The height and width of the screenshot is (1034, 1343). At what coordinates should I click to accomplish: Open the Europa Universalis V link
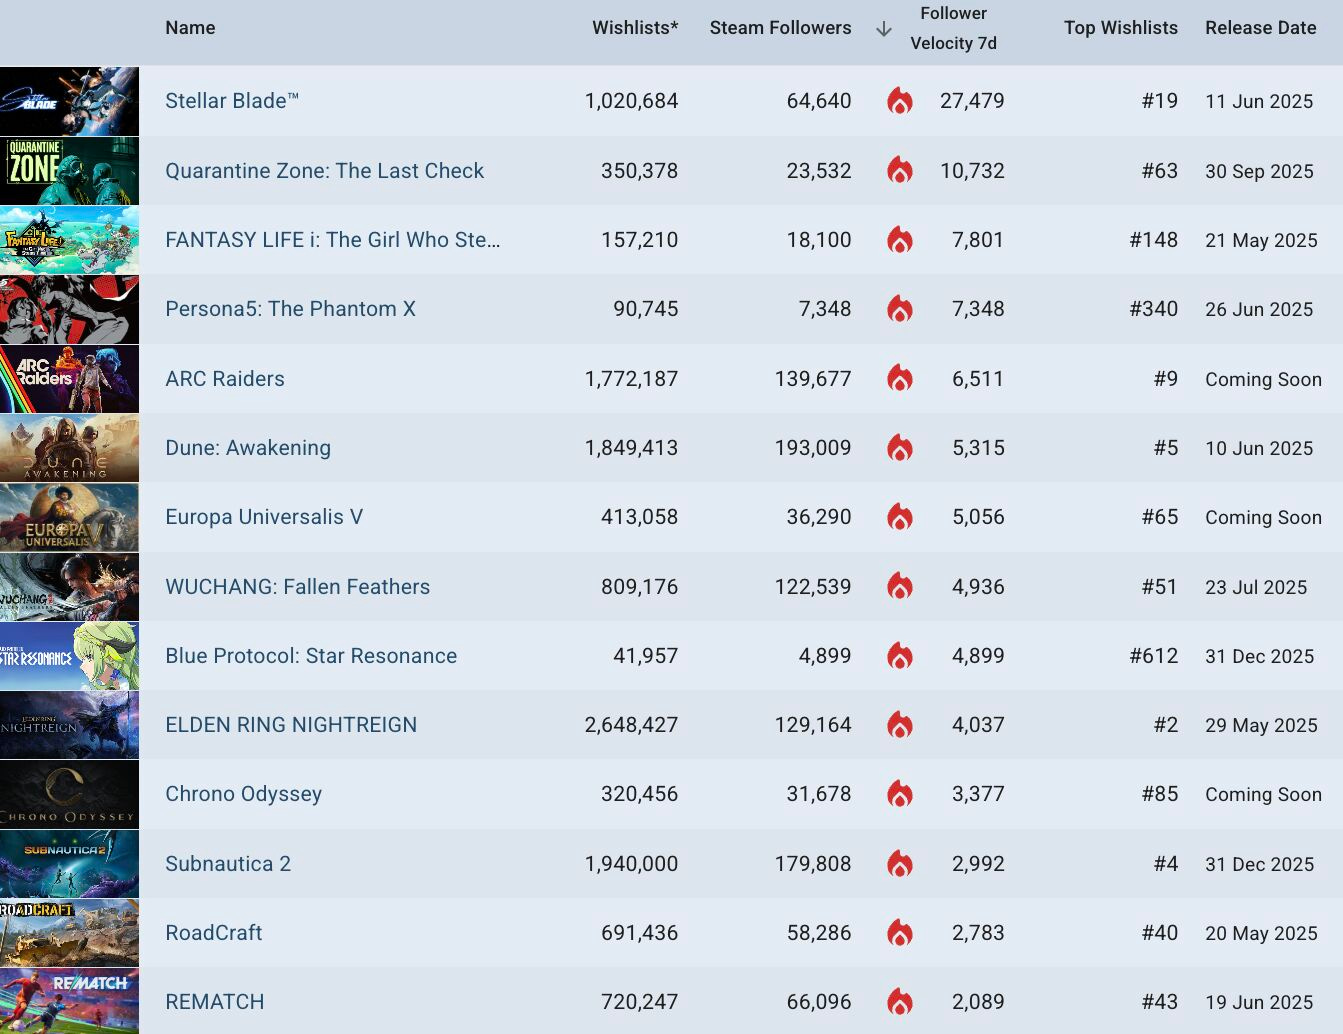pyautogui.click(x=264, y=517)
